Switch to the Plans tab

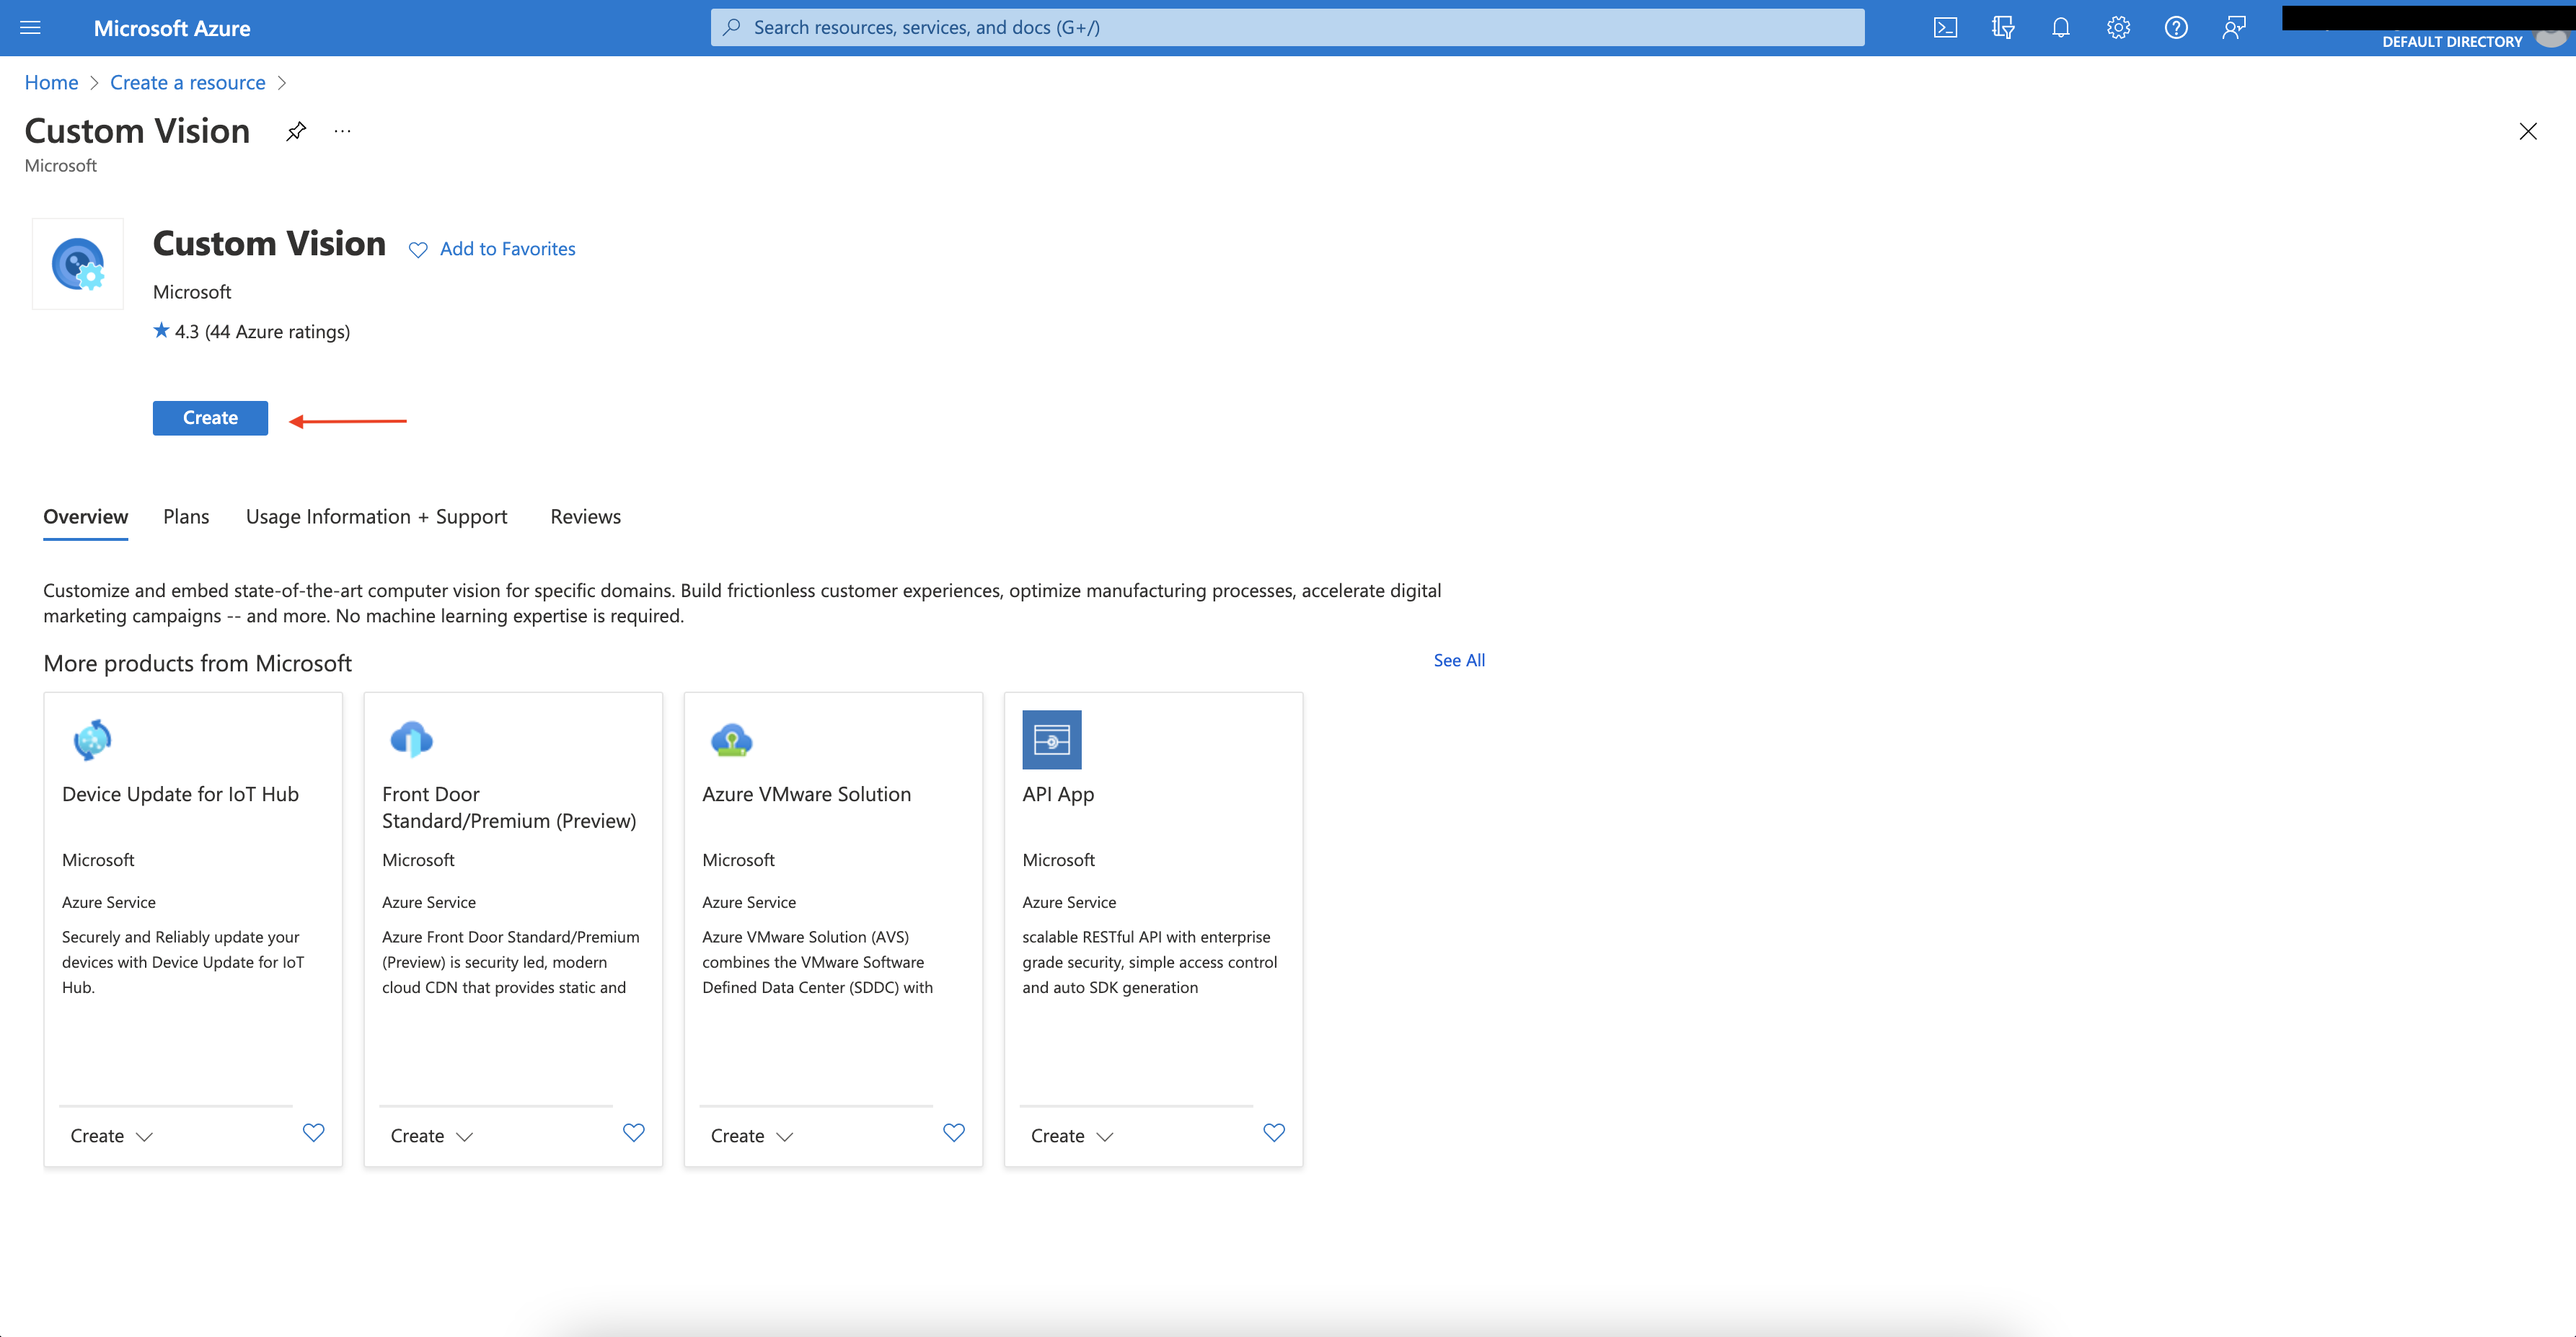pyautogui.click(x=186, y=517)
